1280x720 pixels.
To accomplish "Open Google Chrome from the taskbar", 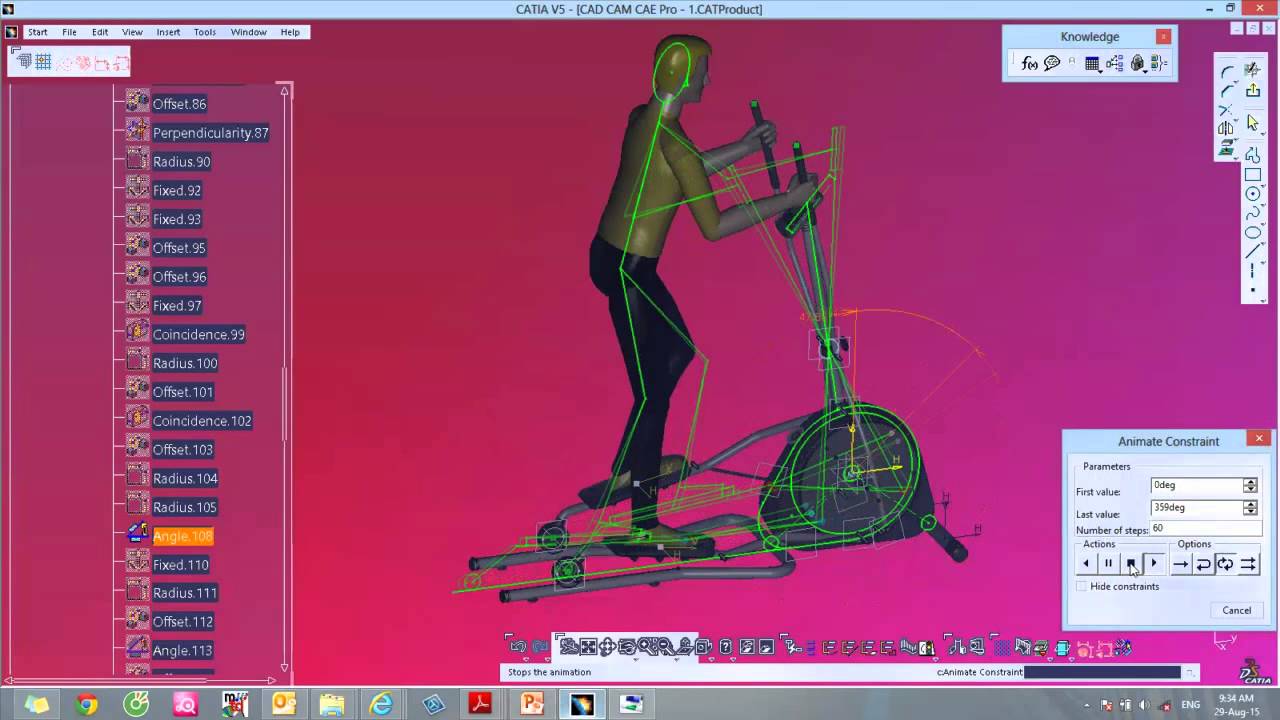I will coord(87,705).
